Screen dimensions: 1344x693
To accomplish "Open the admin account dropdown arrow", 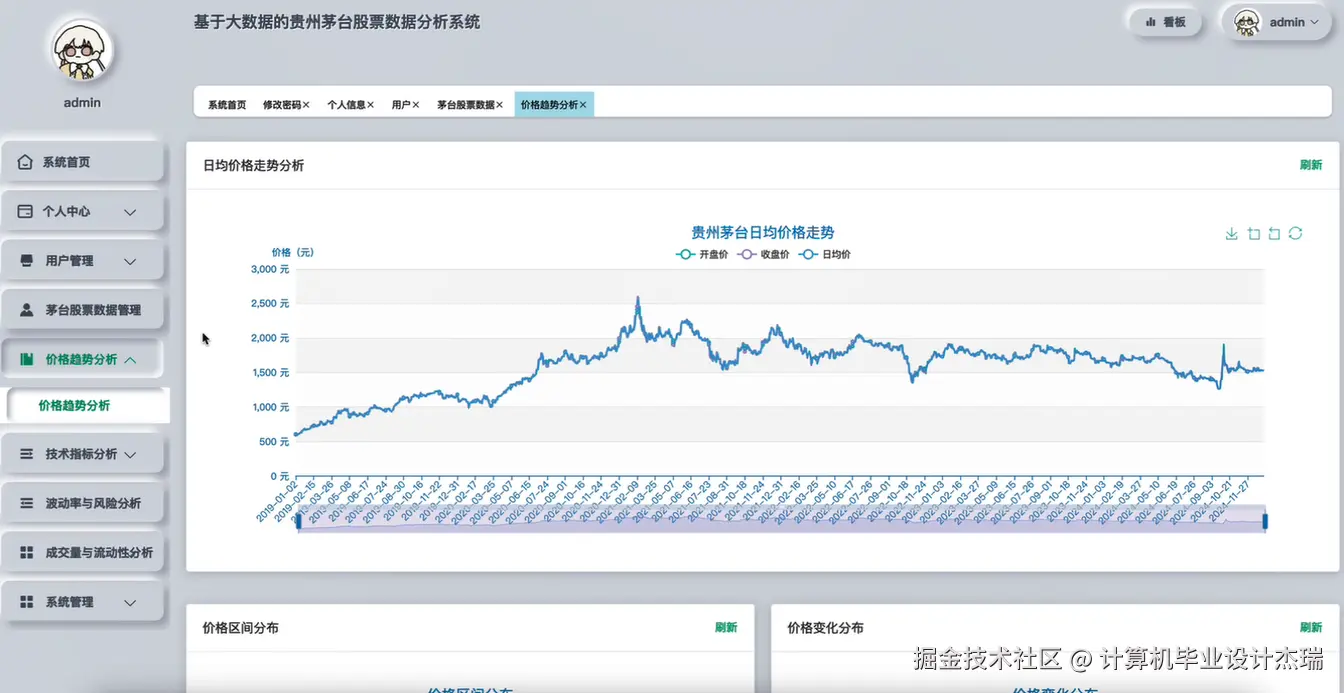I will 1314,22.
